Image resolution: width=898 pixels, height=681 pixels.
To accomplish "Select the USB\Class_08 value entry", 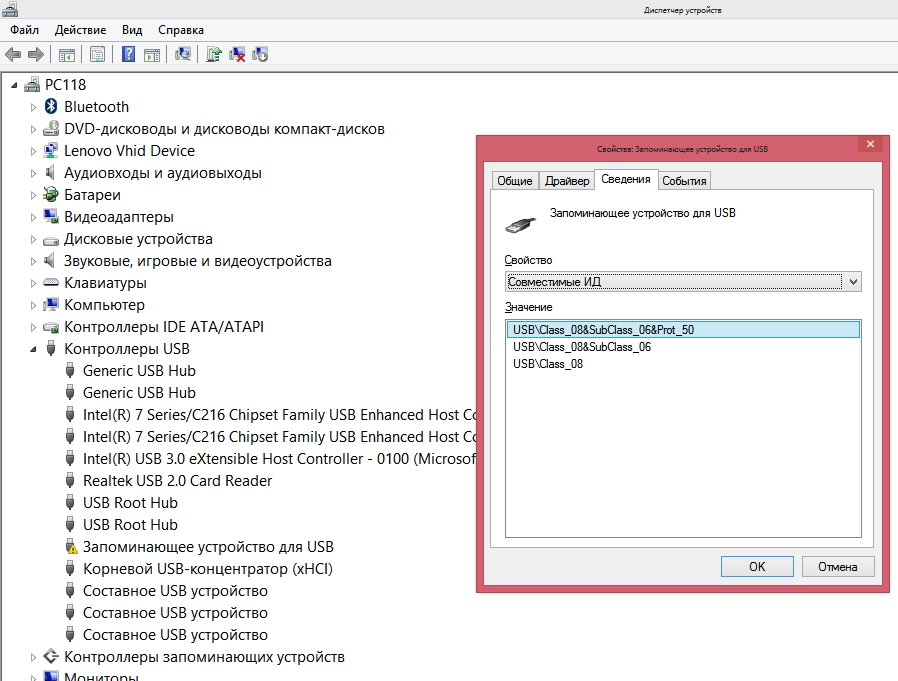I will point(548,364).
